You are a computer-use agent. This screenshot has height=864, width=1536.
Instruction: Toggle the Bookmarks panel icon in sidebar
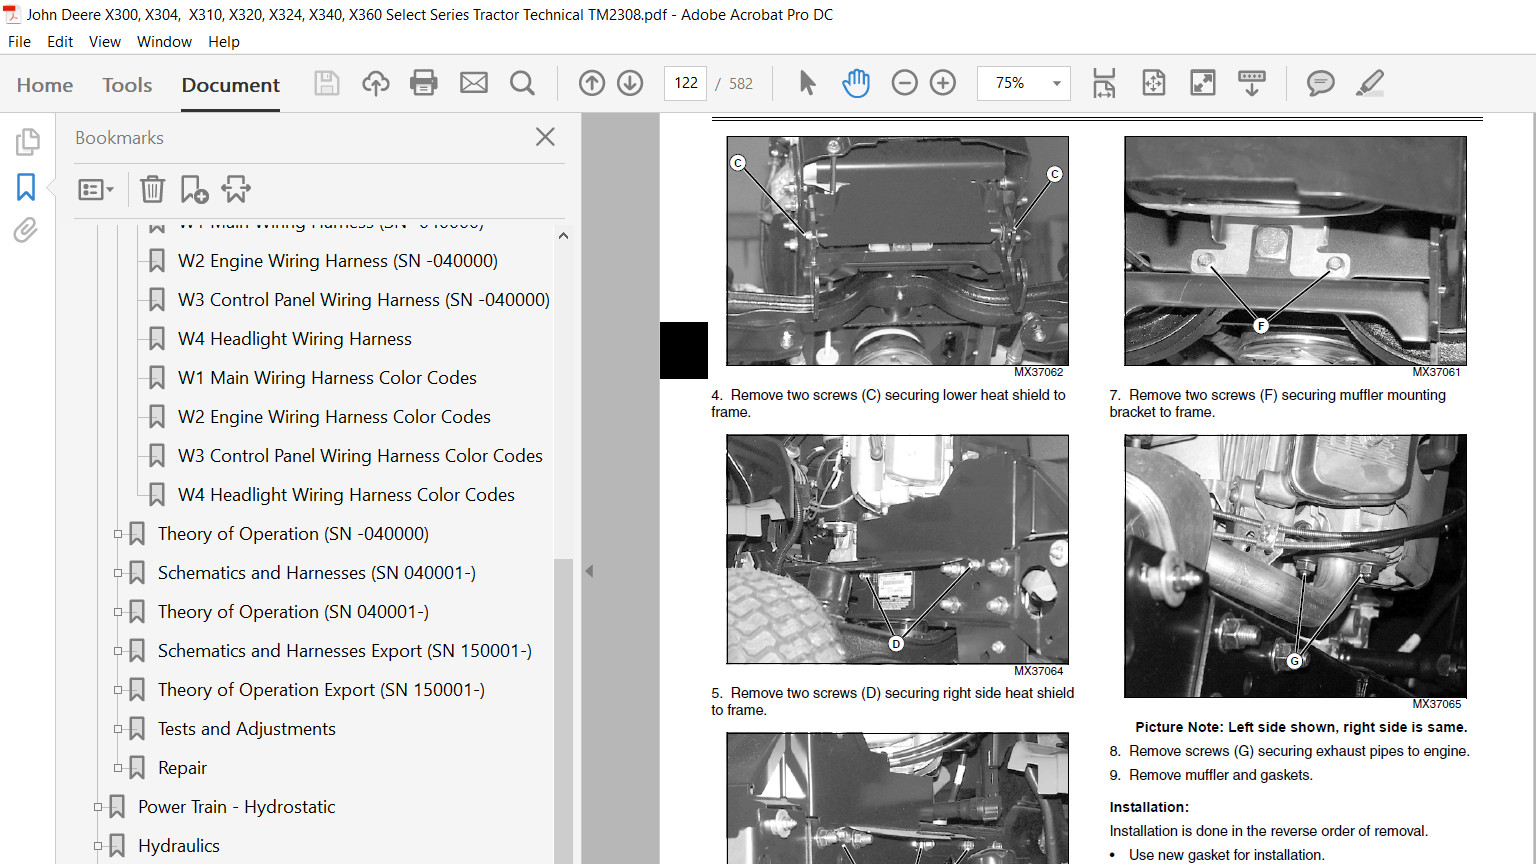26,187
